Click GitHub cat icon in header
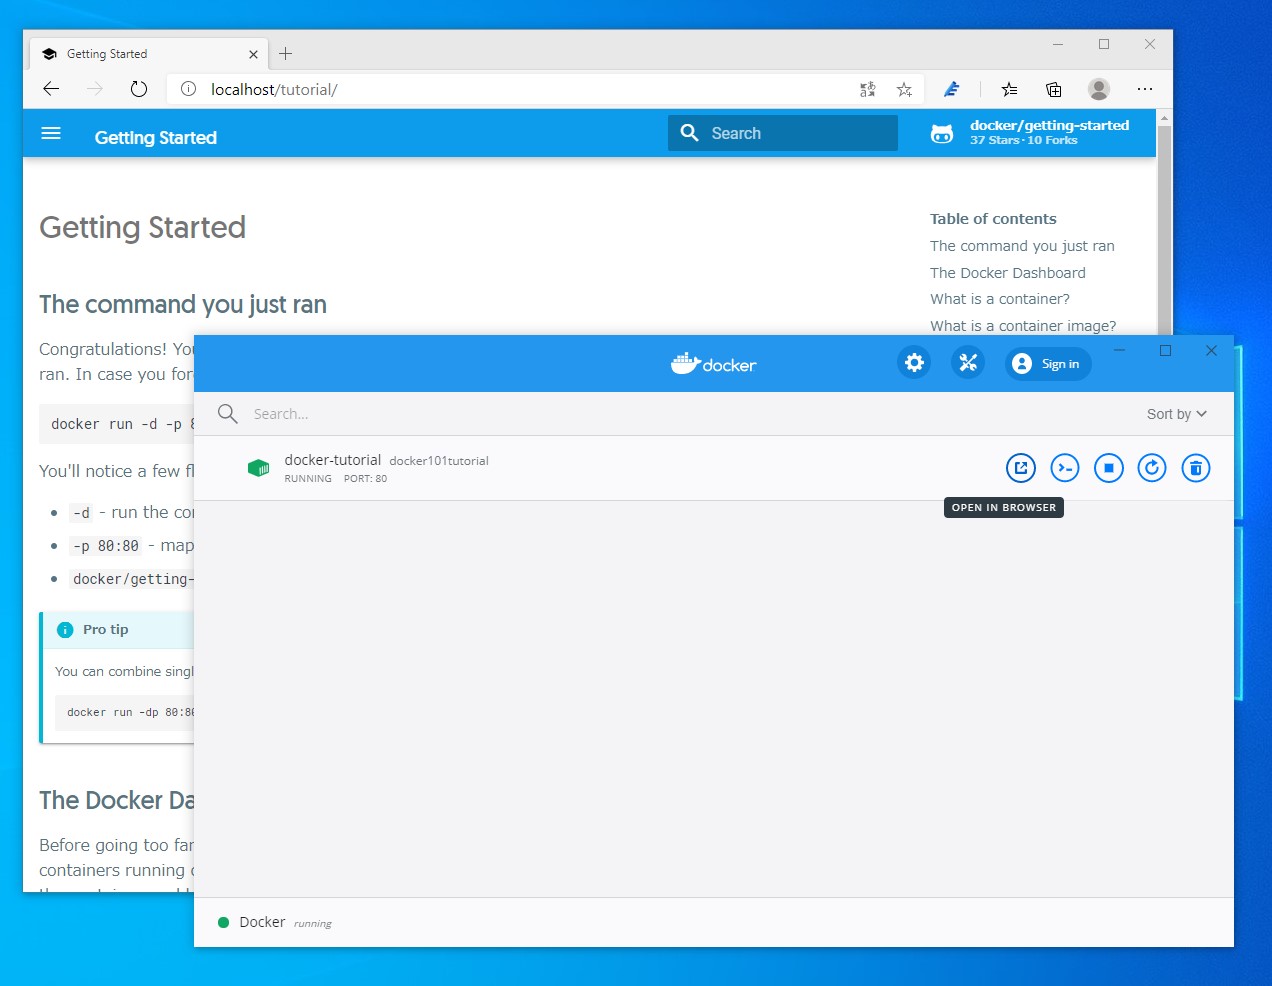 tap(942, 133)
